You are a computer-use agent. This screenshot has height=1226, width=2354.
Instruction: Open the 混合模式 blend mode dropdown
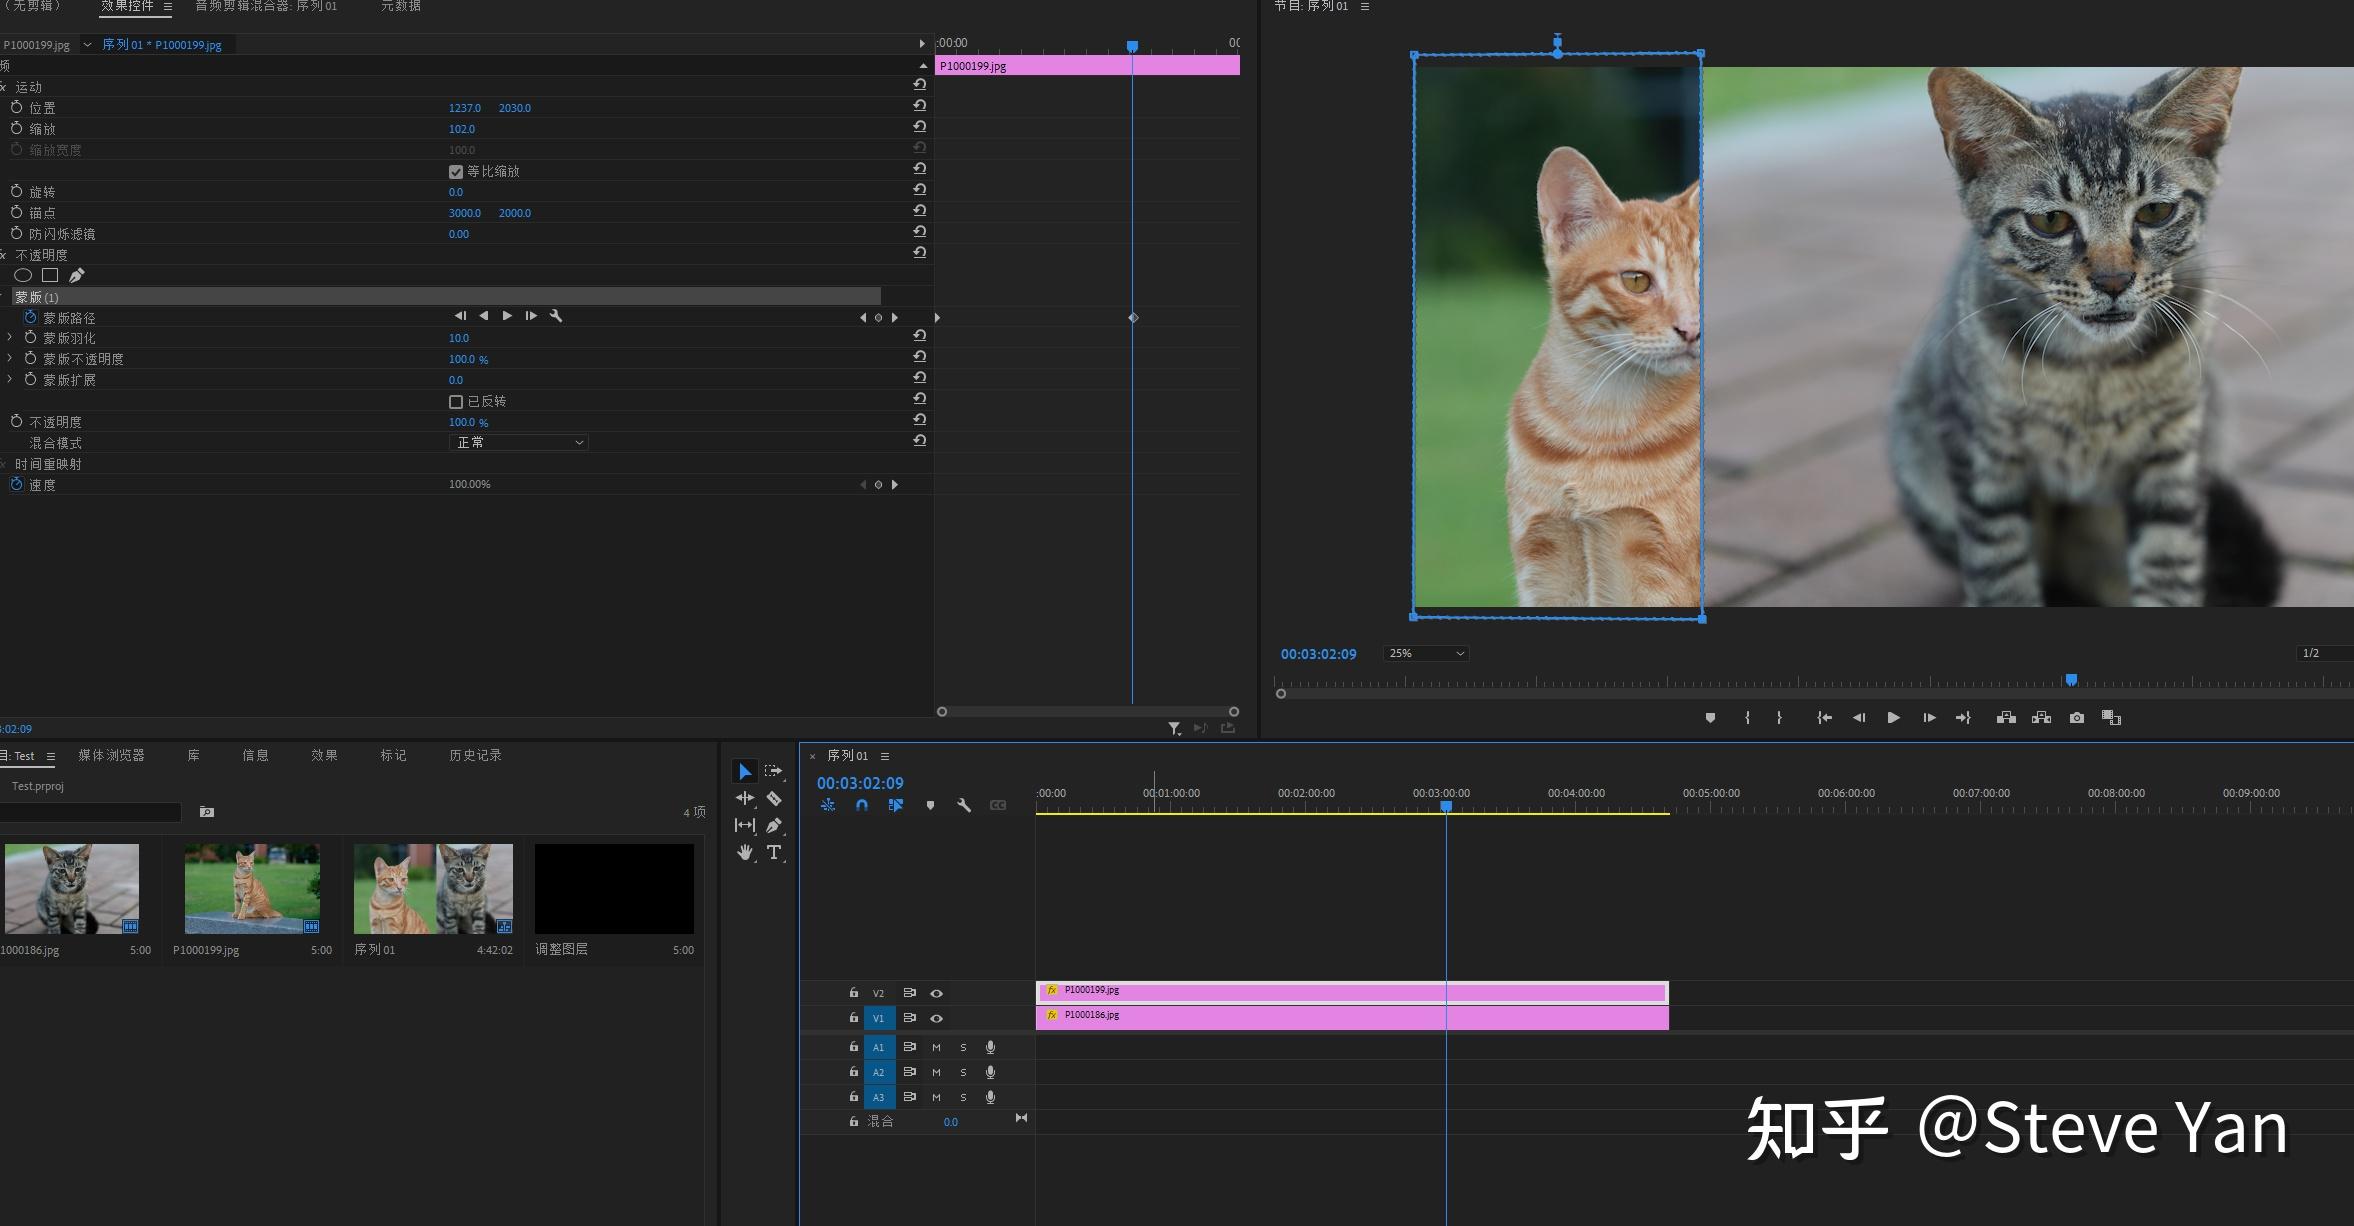pos(518,442)
